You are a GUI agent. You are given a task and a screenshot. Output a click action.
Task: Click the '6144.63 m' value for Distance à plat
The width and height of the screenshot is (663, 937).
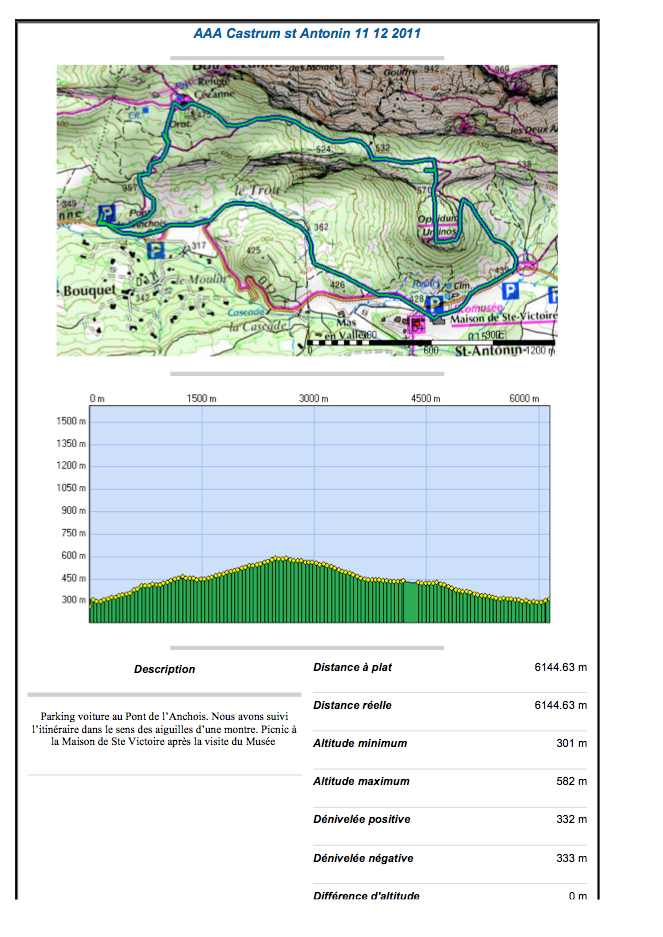(x=561, y=667)
